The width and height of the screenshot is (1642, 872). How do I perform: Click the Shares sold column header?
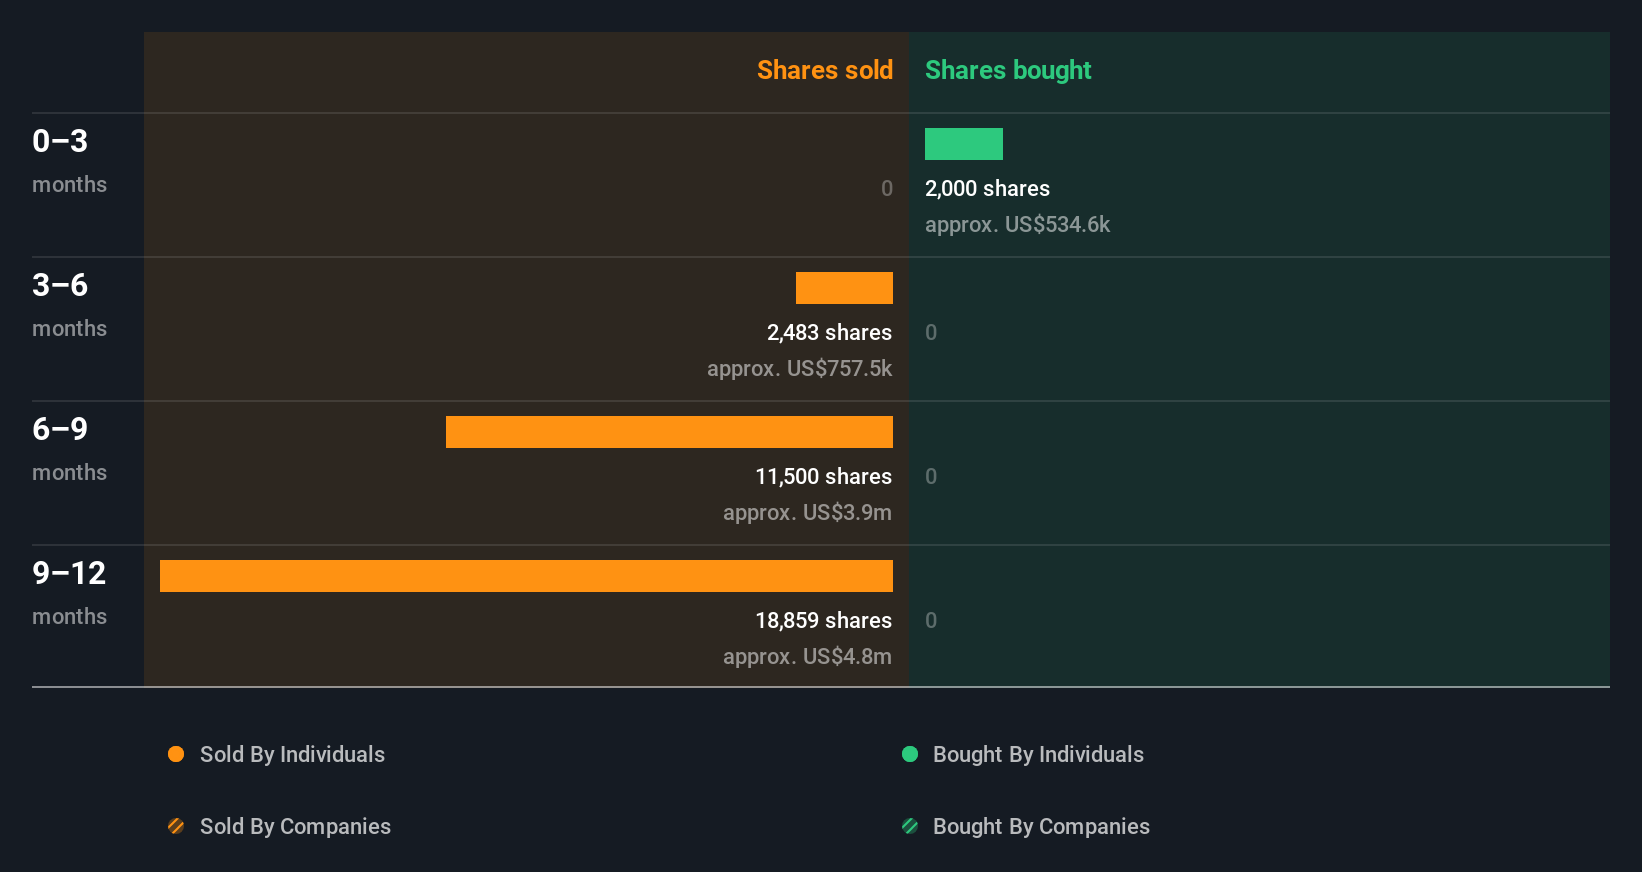click(825, 70)
